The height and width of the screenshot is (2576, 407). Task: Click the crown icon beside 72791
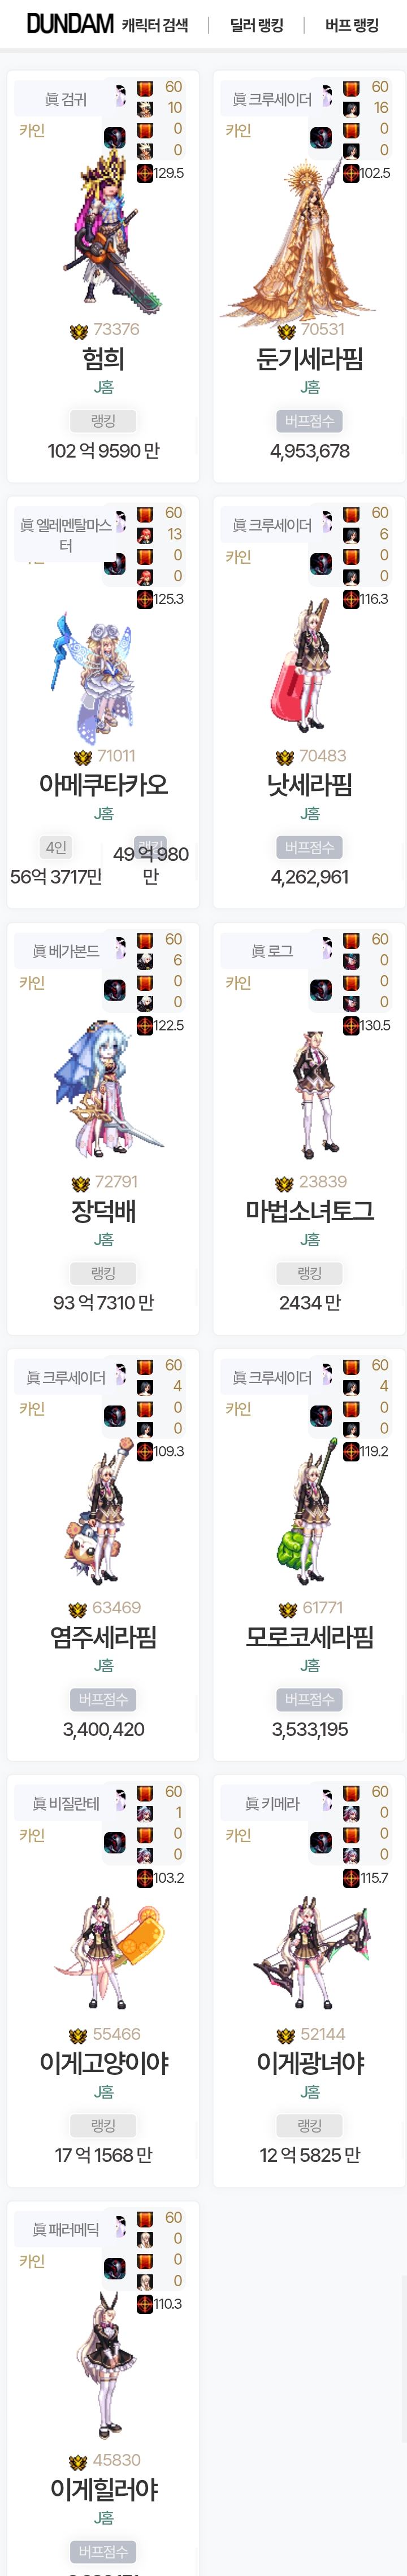(80, 1183)
